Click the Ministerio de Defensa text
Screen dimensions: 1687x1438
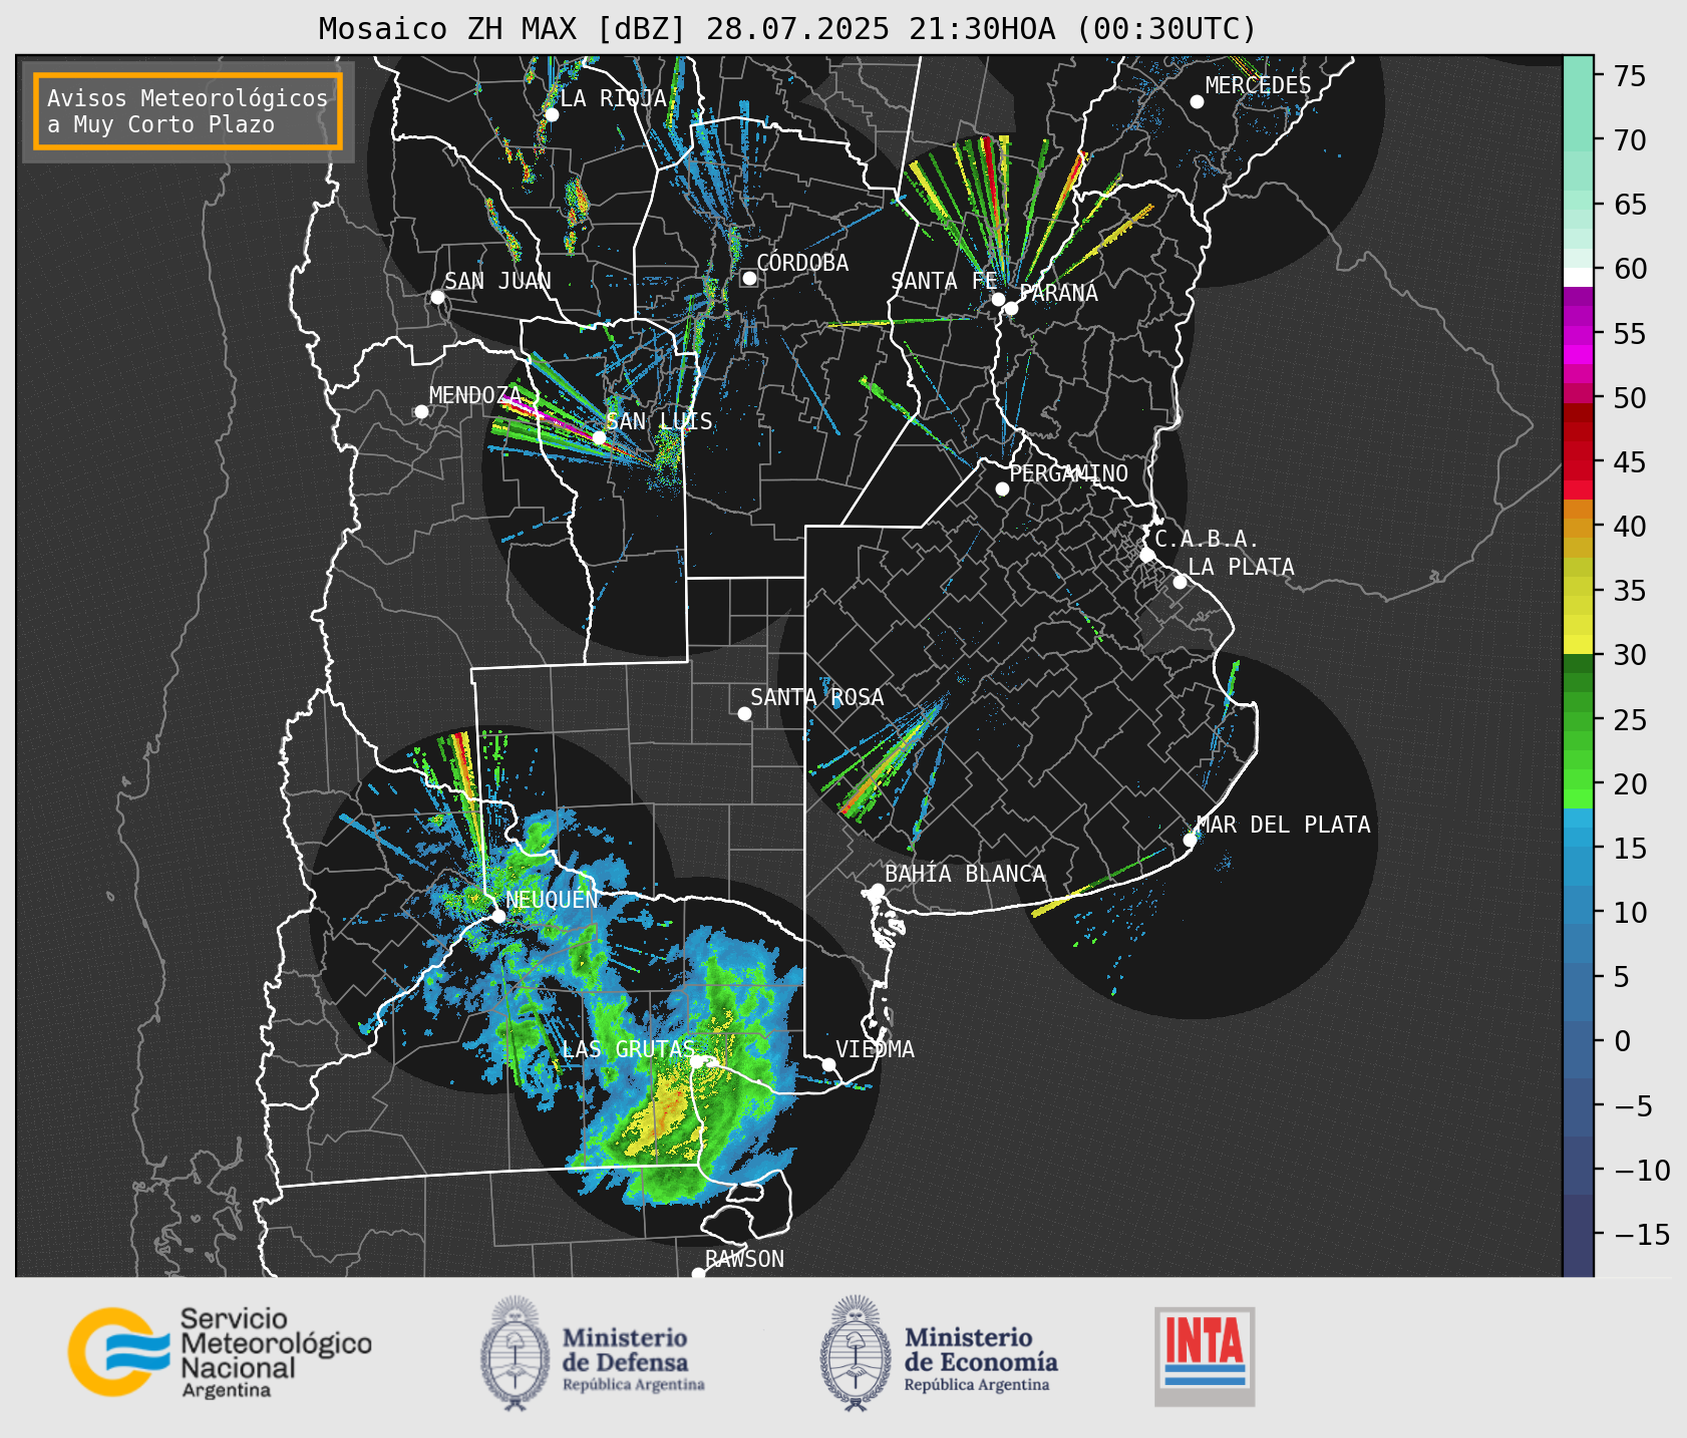(633, 1359)
